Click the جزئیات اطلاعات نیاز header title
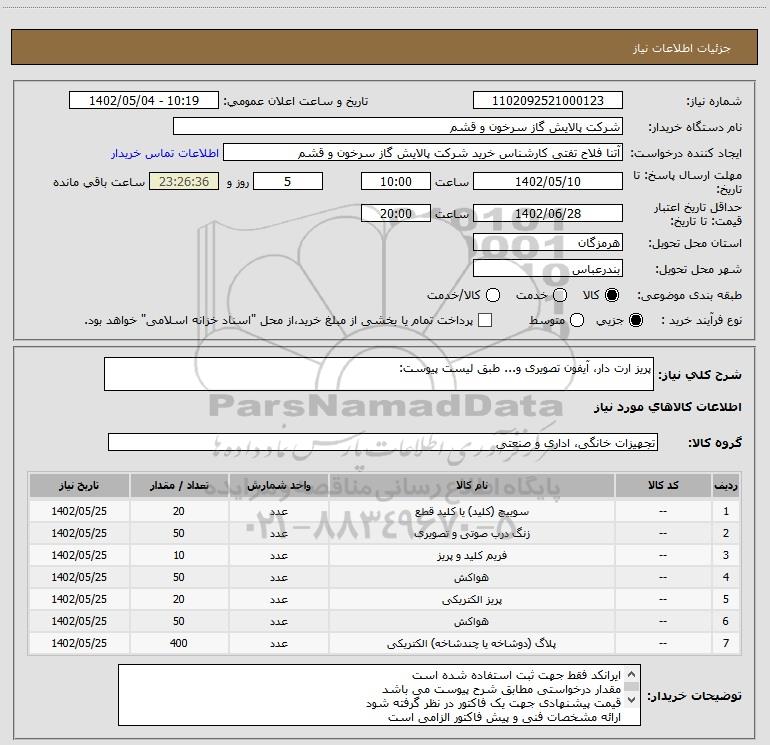The image size is (770, 745). [x=682, y=48]
